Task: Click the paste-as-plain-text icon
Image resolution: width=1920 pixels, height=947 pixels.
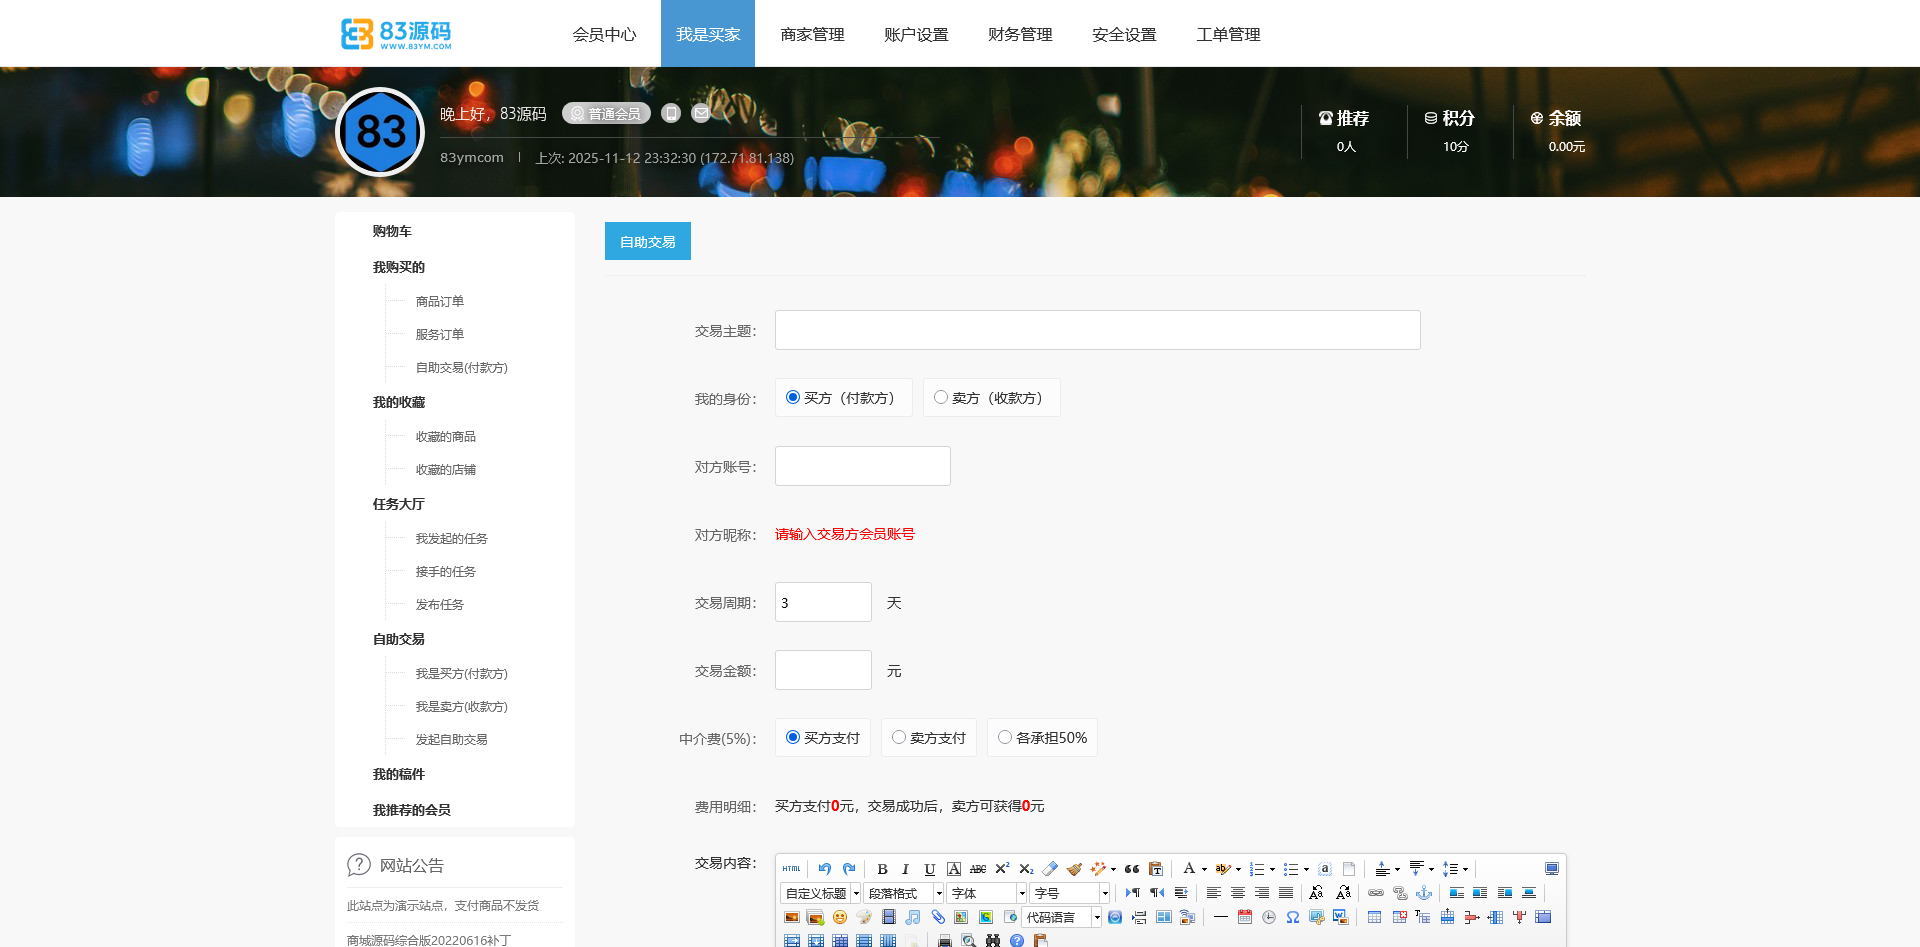Action: (x=1156, y=869)
